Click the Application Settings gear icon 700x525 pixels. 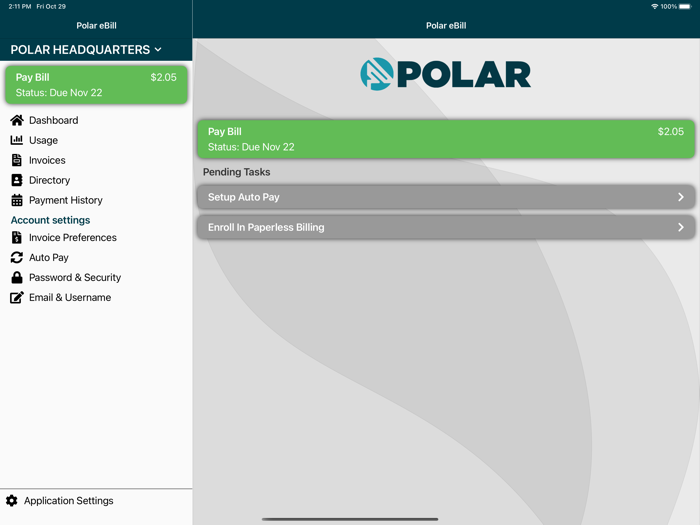pyautogui.click(x=12, y=501)
